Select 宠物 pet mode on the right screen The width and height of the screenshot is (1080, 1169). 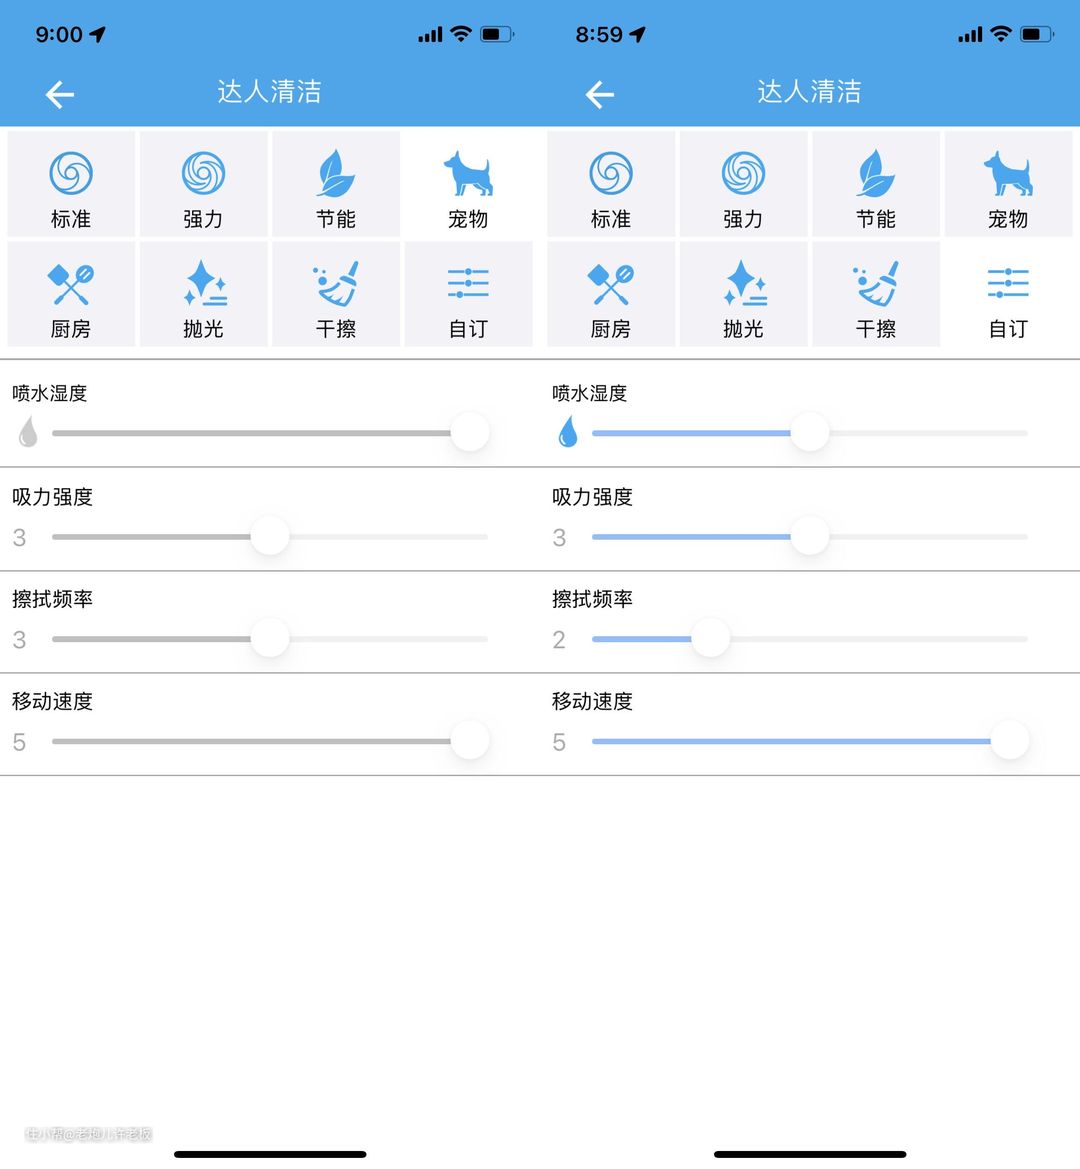[1008, 185]
